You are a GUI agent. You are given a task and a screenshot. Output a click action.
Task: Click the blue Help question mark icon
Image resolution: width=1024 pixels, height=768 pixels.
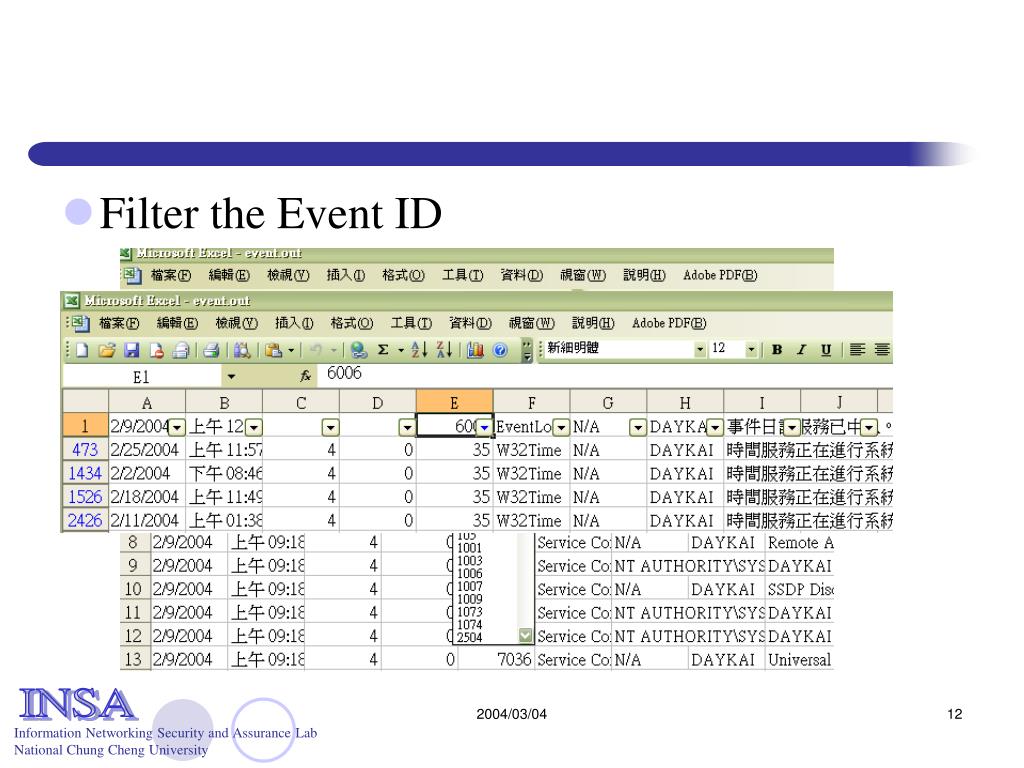[500, 350]
